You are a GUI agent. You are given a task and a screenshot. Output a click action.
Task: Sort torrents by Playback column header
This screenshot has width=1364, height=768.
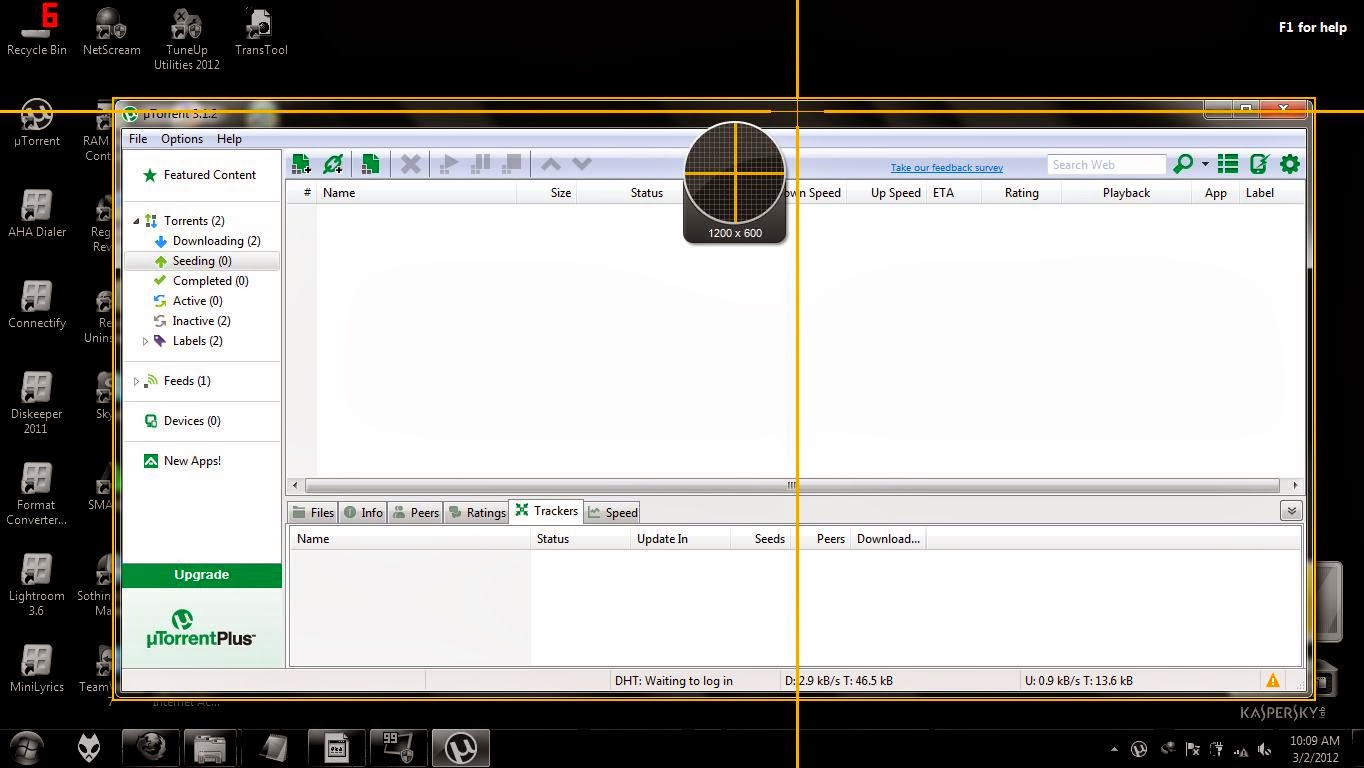(1126, 193)
